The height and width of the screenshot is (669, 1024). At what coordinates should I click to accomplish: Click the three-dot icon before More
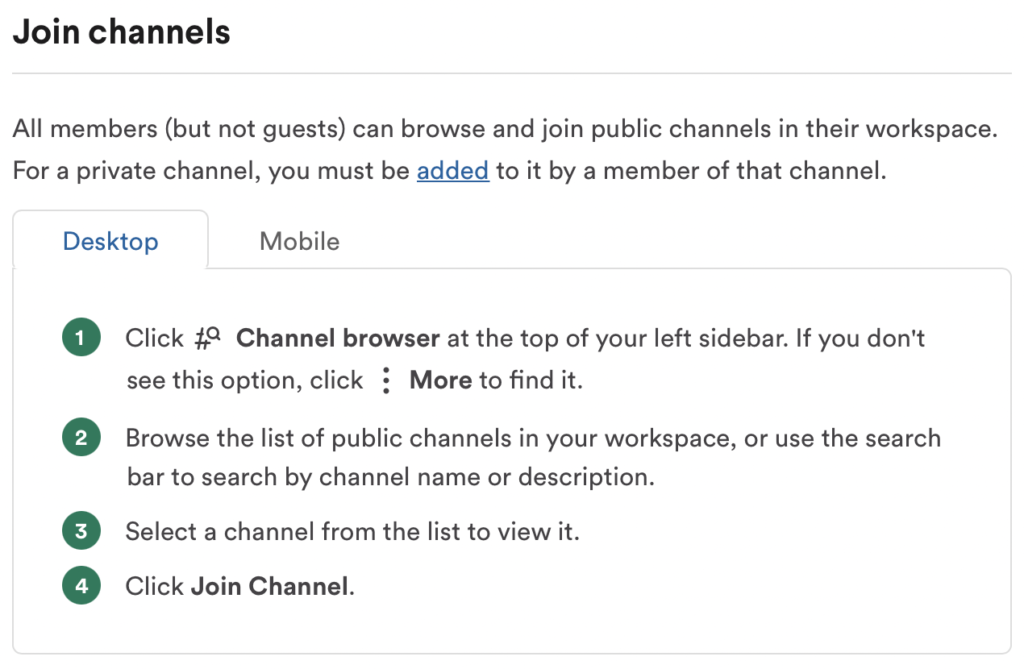(385, 381)
